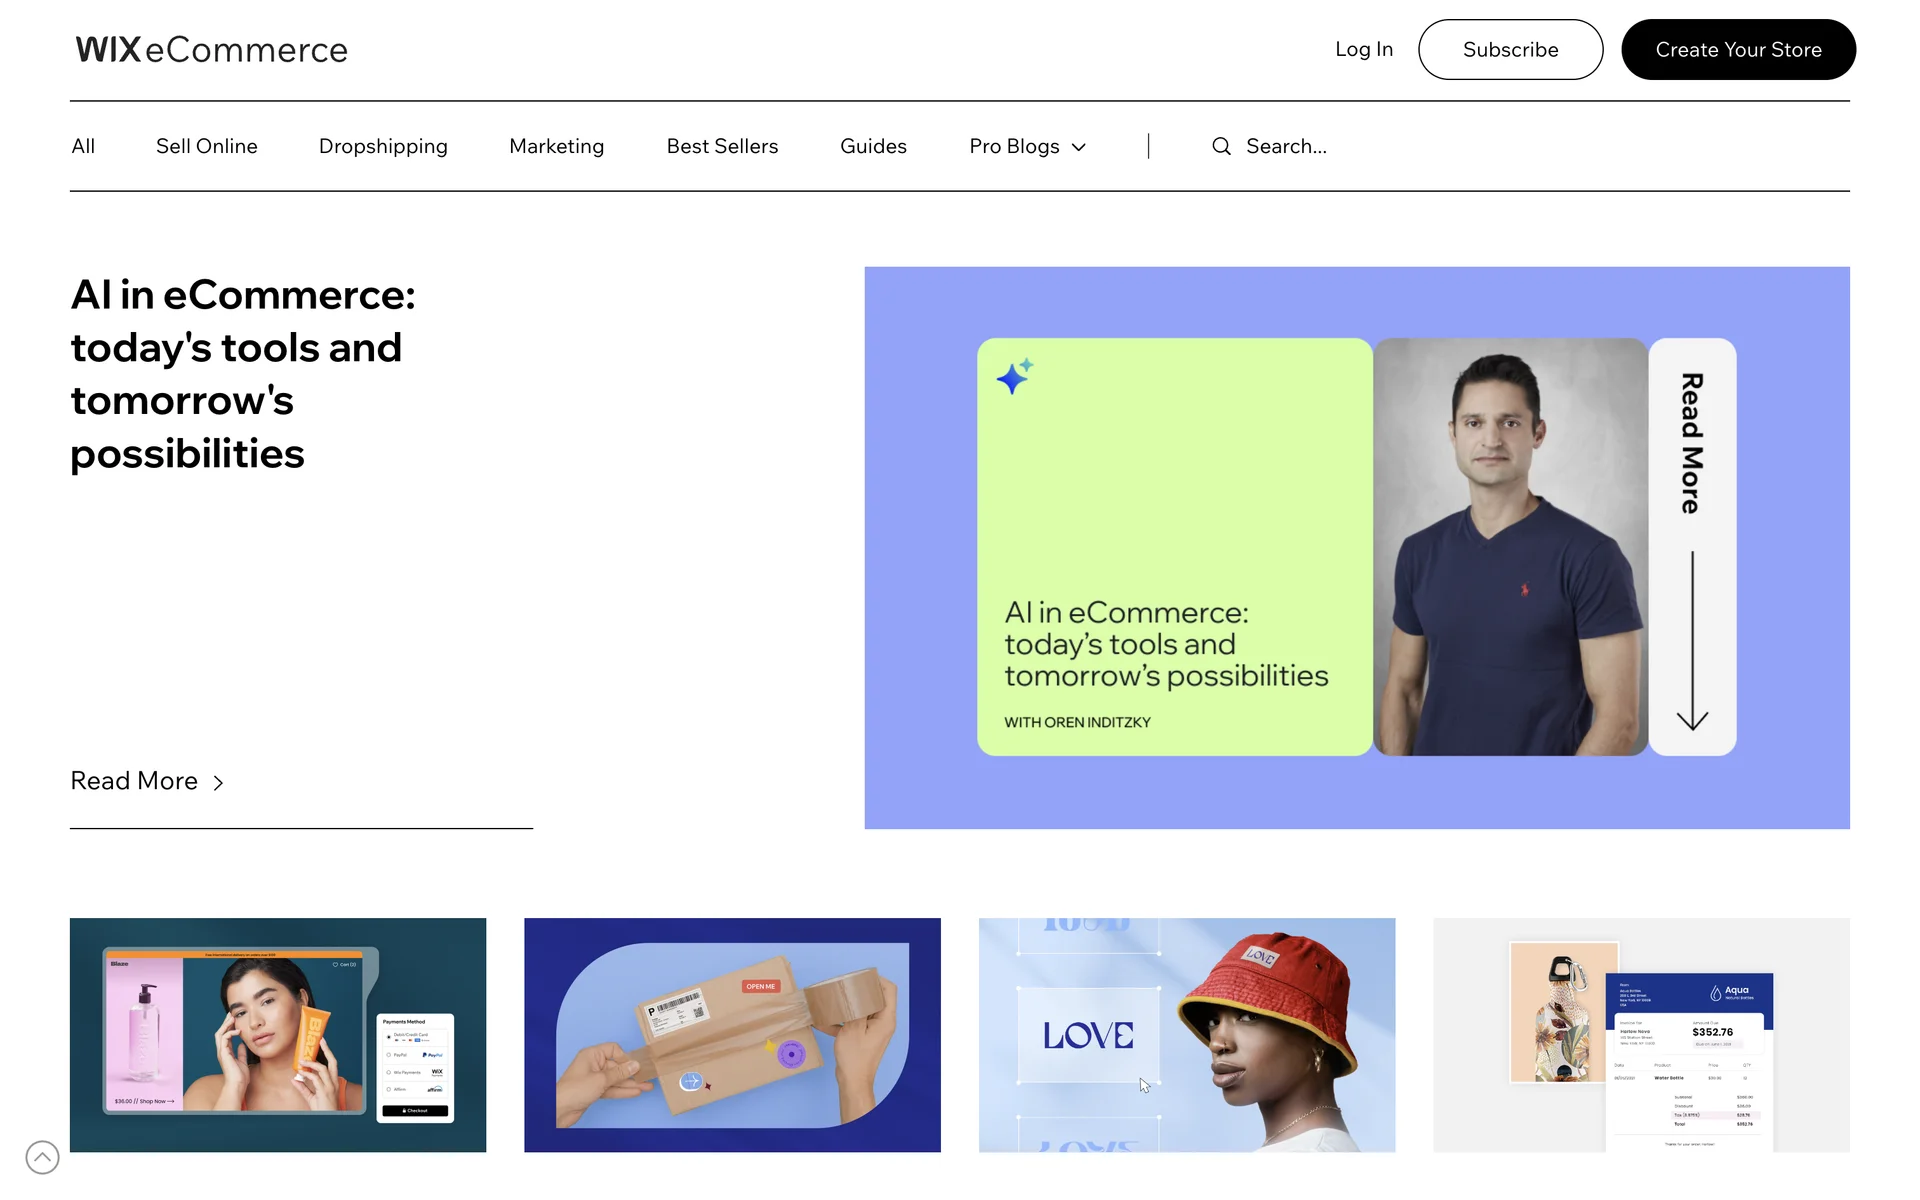Click the chevron beside Read More link
Image resolution: width=1920 pixels, height=1200 pixels.
218,783
